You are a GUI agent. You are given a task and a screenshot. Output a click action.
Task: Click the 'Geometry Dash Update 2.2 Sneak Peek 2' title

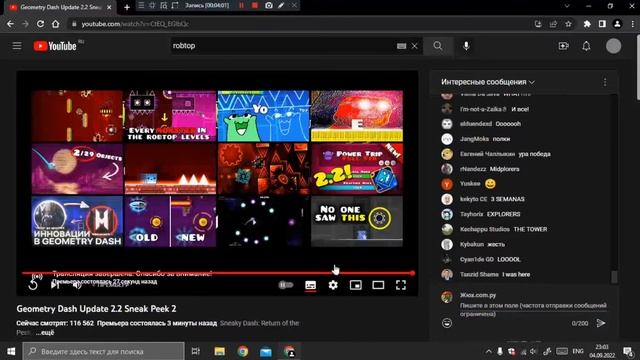point(96,309)
